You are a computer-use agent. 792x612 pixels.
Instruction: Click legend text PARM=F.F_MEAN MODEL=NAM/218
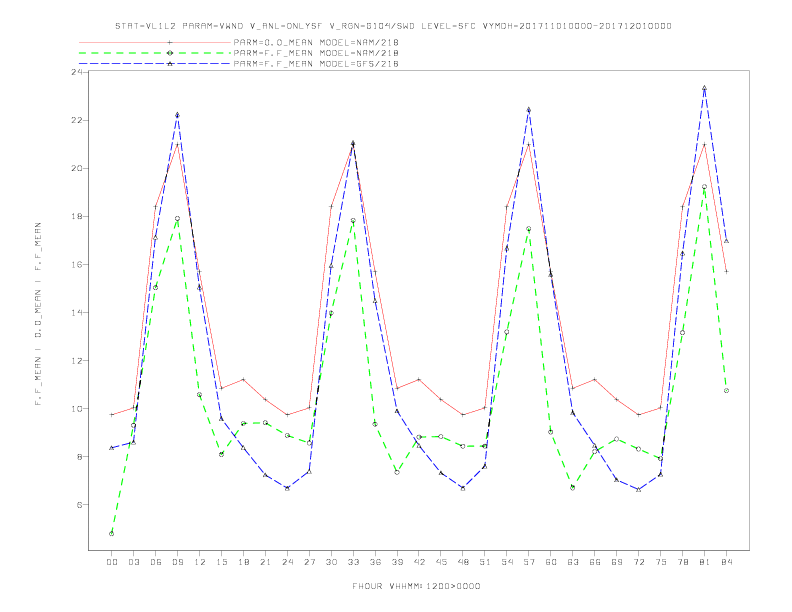tap(316, 53)
